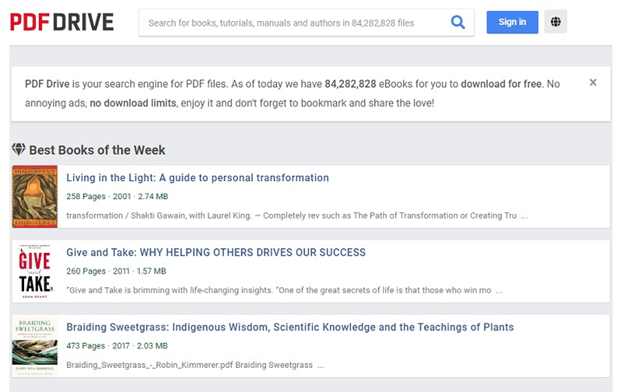Click the Give and Take description text
The image size is (624, 392).
pyautogui.click(x=284, y=290)
